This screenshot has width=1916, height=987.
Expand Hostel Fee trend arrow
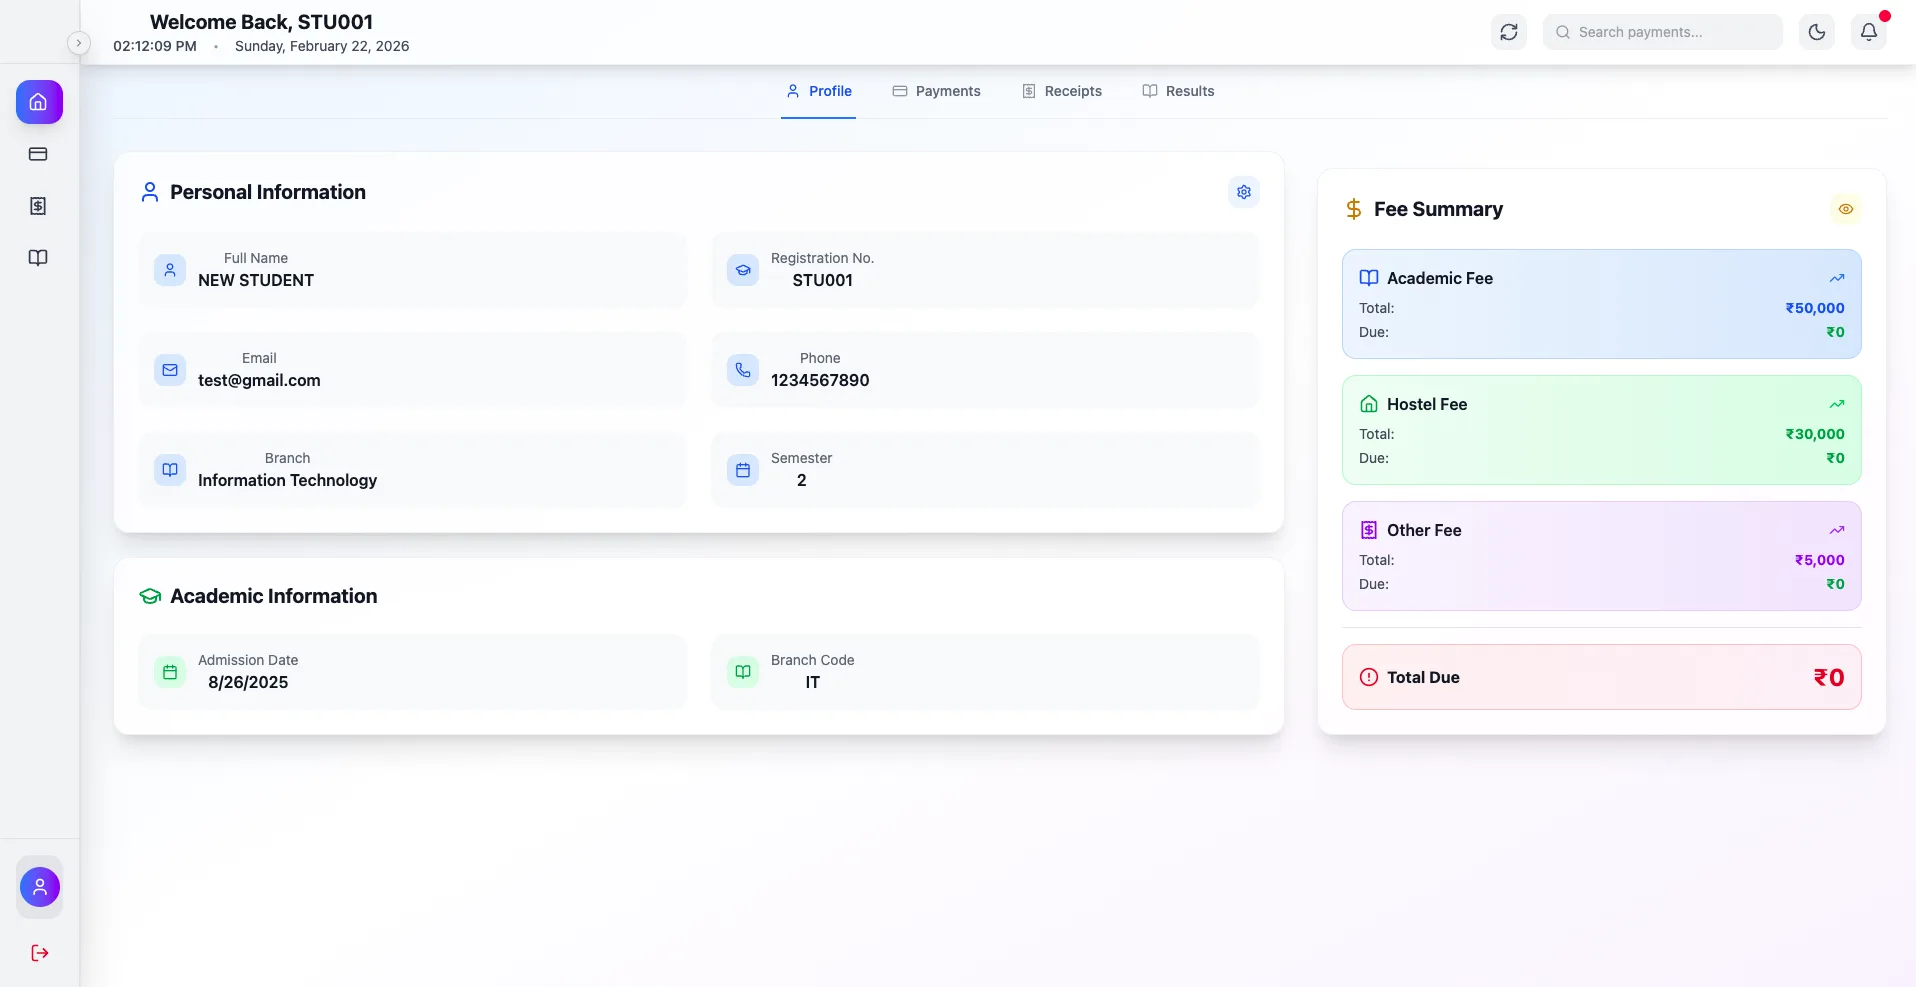1836,404
